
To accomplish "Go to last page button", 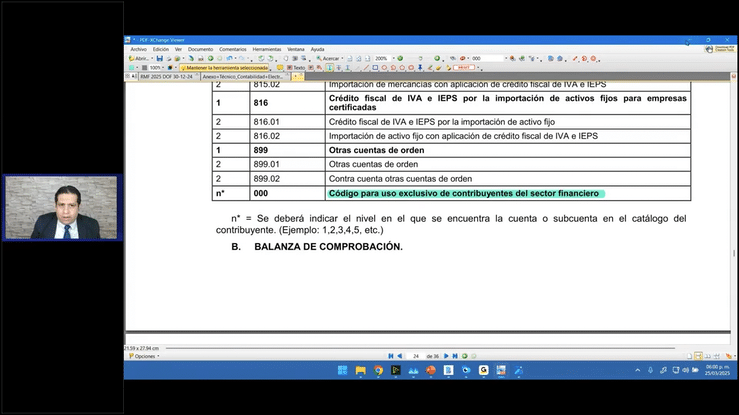I will point(455,356).
